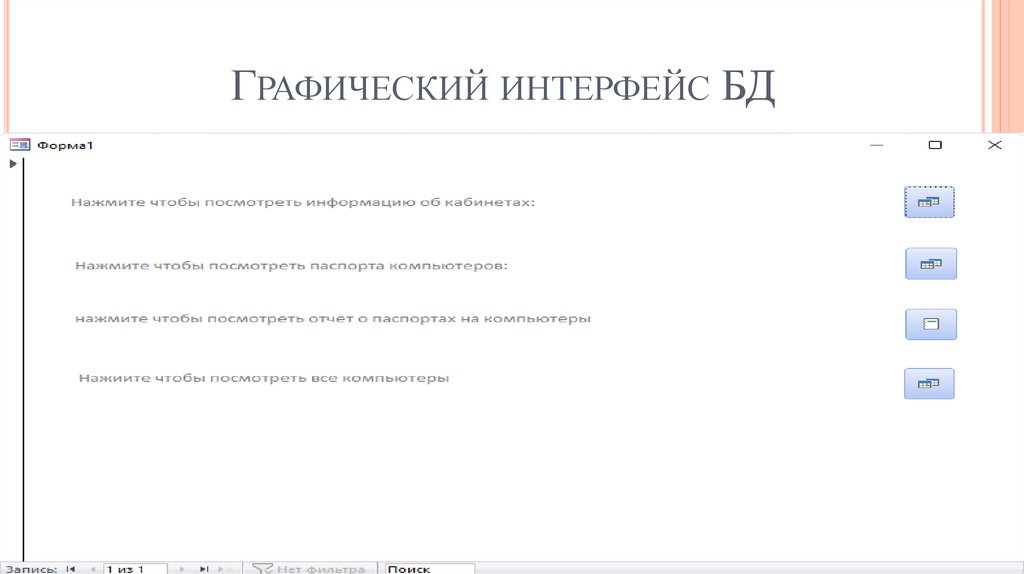The image size is (1024, 574).
Task: Open the computer passports report button
Action: pyautogui.click(x=930, y=324)
